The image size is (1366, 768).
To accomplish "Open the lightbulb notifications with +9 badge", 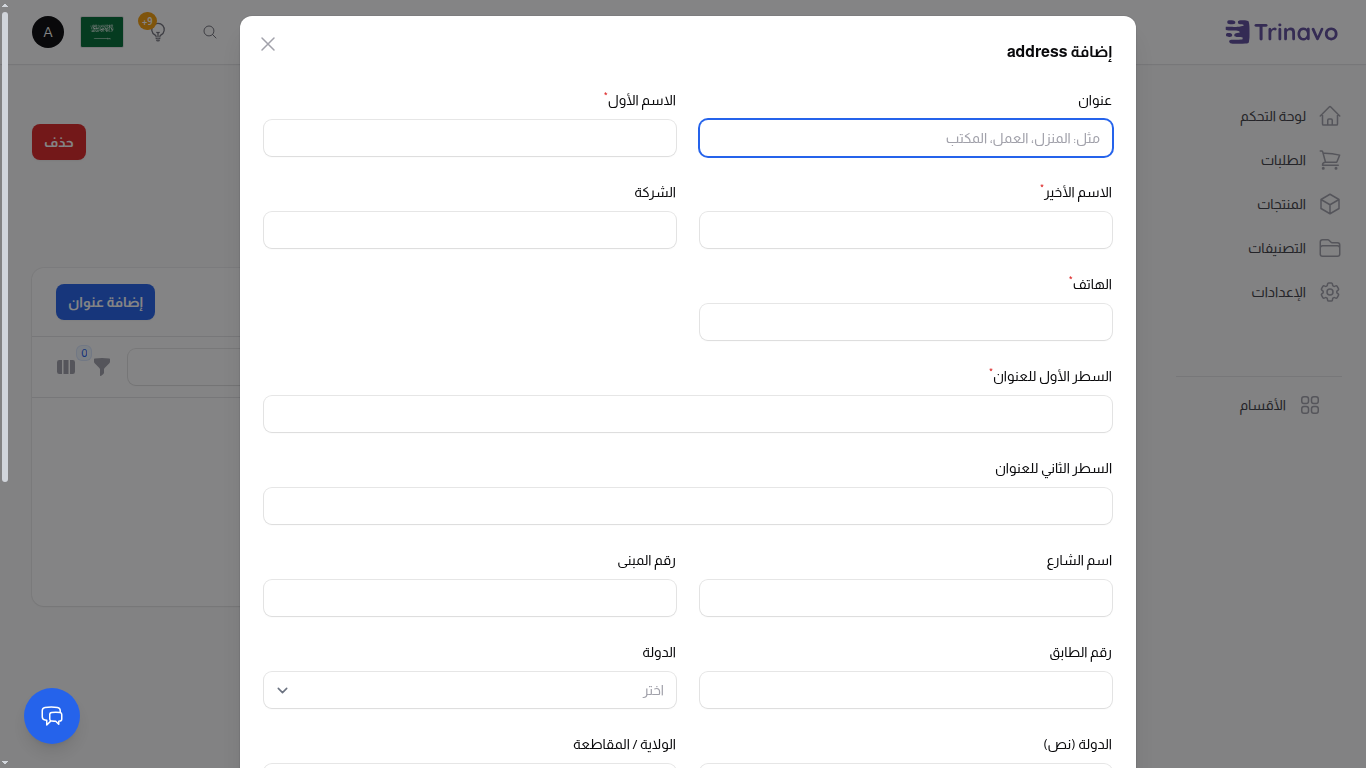I will coord(156,32).
